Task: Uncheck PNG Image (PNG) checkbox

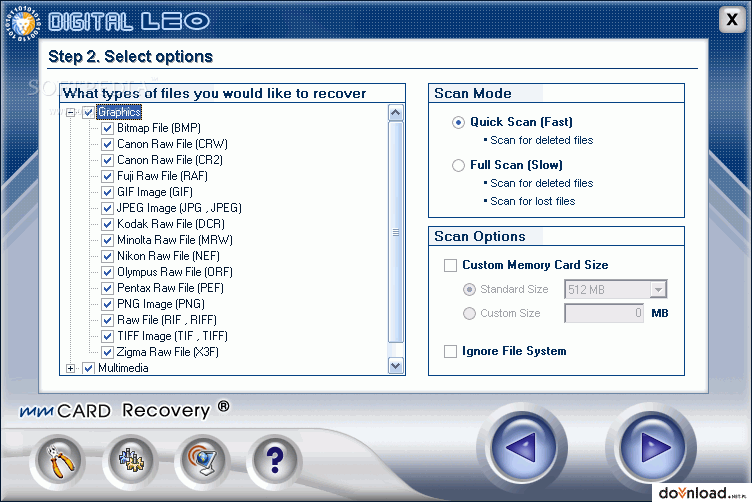Action: [x=107, y=304]
